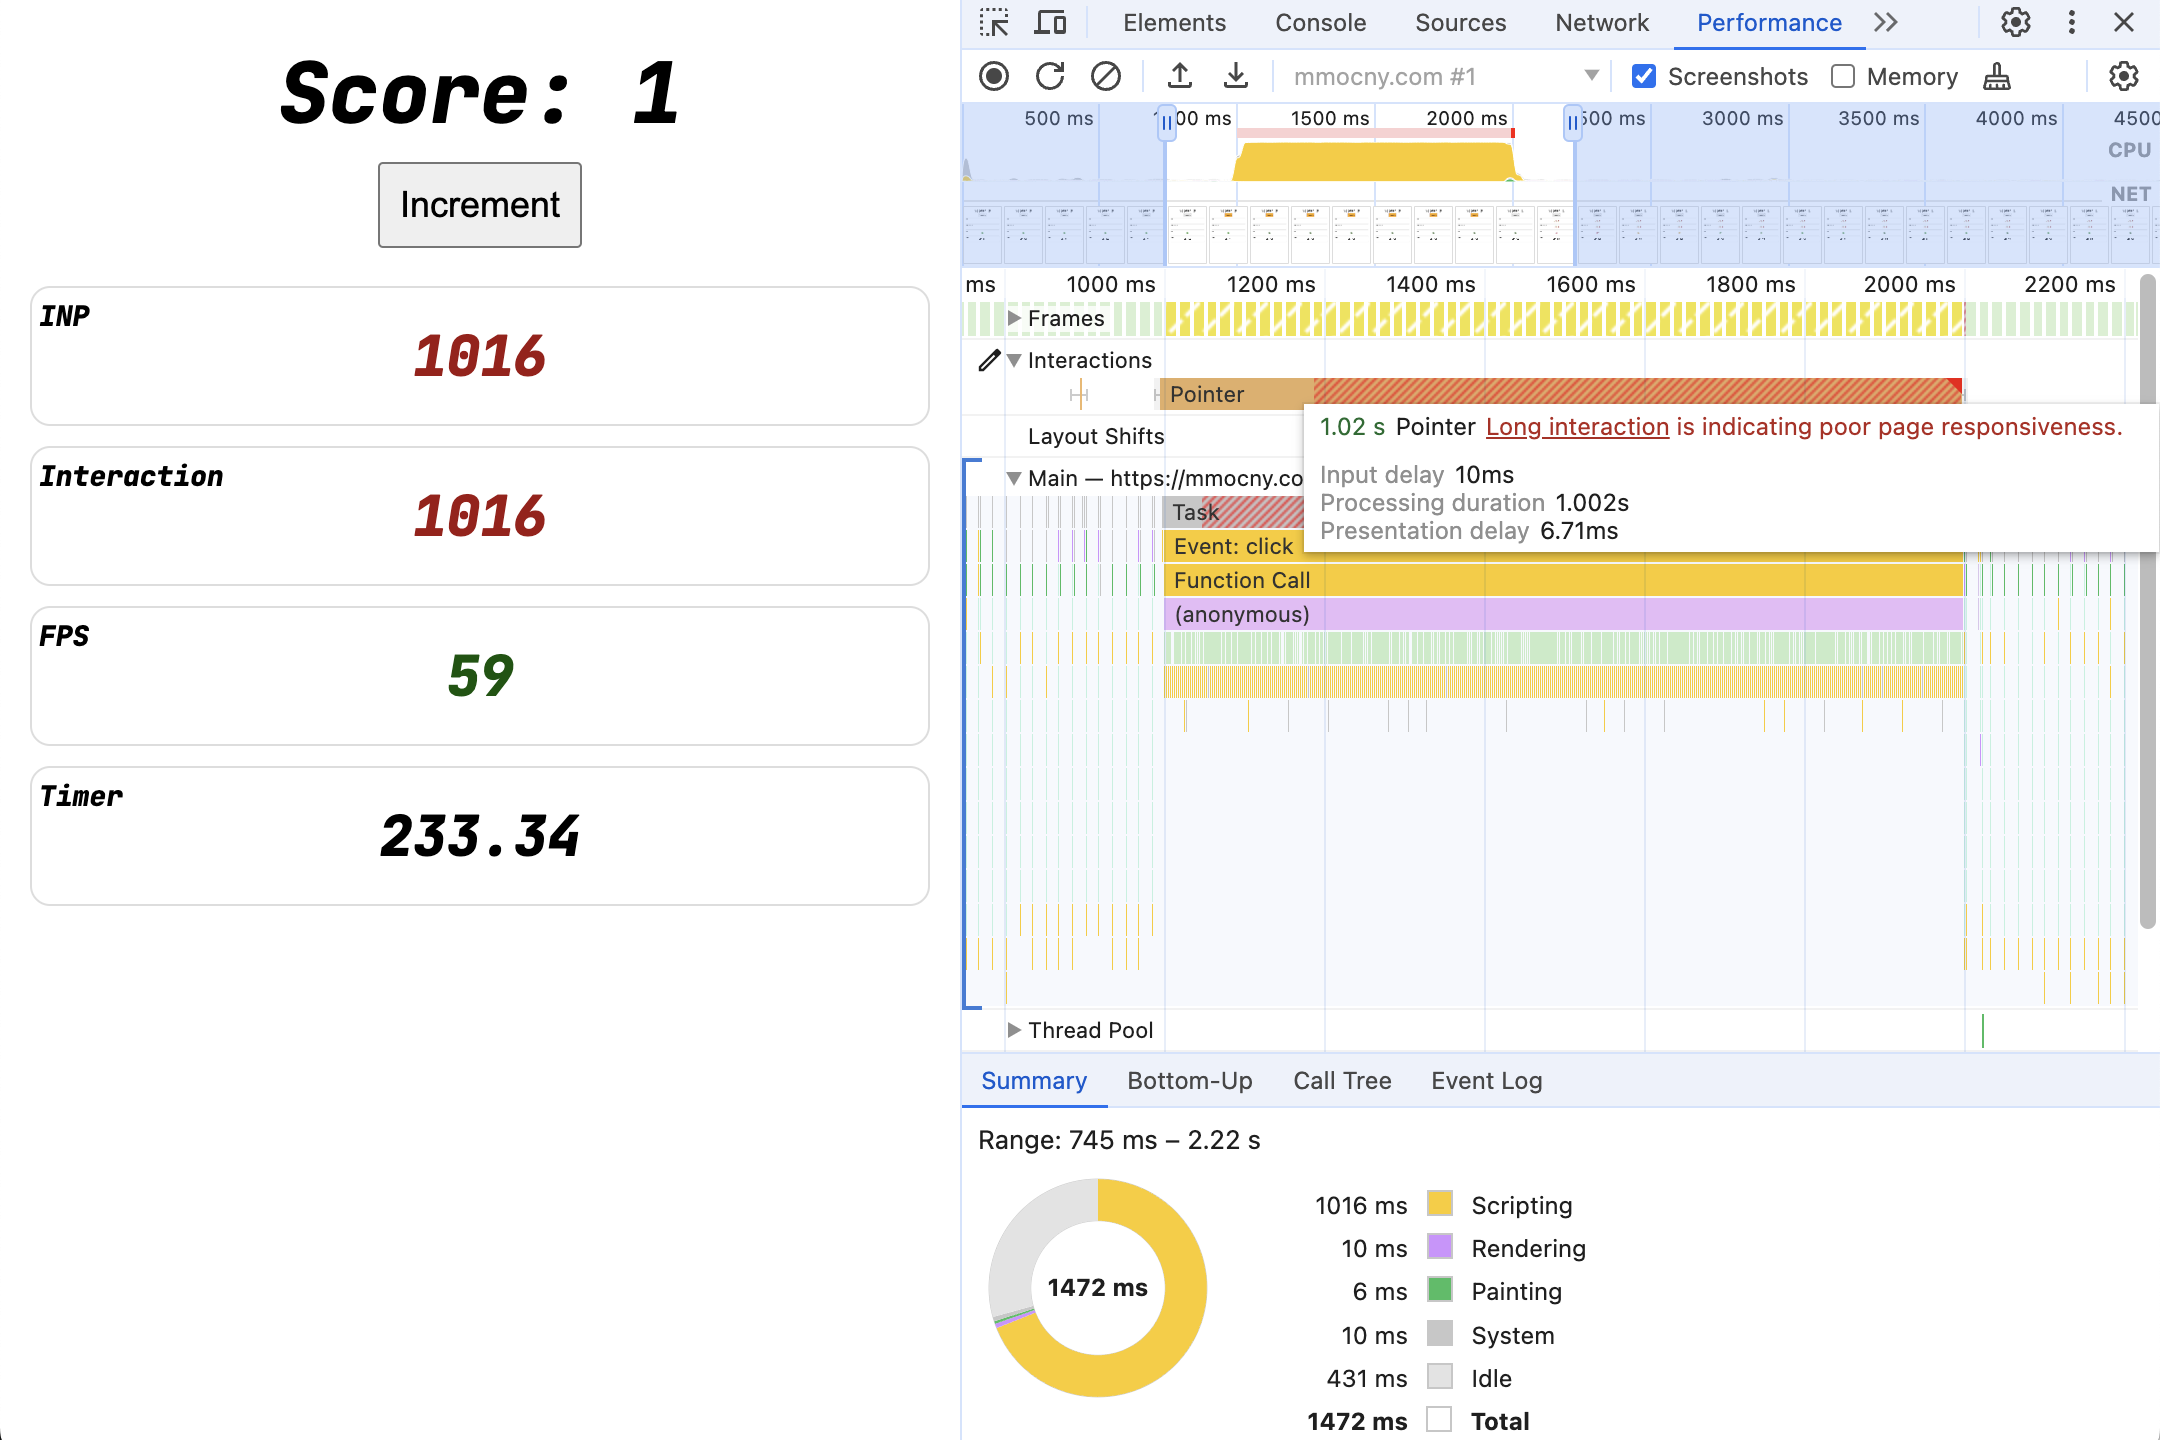
Task: Click the record performance icon
Action: 995,76
